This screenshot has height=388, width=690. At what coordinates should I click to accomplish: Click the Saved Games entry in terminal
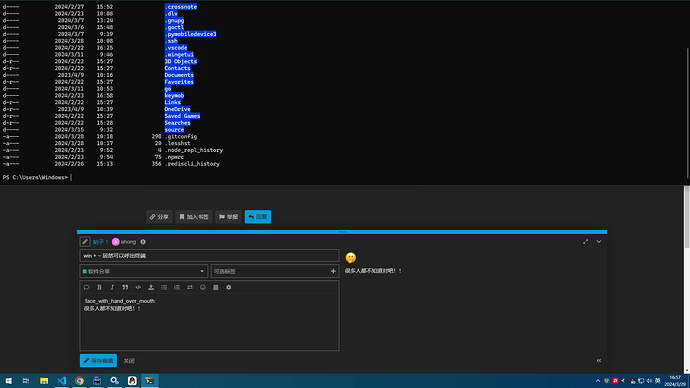(x=183, y=116)
